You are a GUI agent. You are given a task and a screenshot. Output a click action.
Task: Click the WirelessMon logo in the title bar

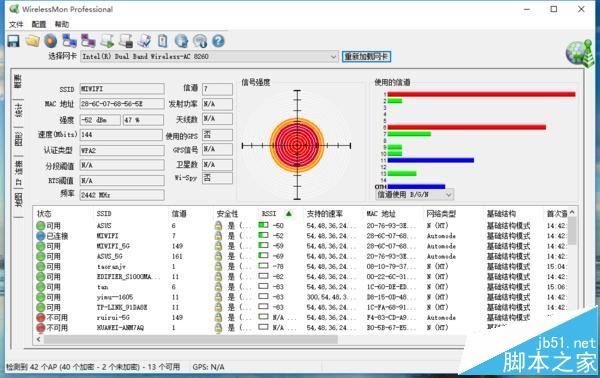pos(14,9)
